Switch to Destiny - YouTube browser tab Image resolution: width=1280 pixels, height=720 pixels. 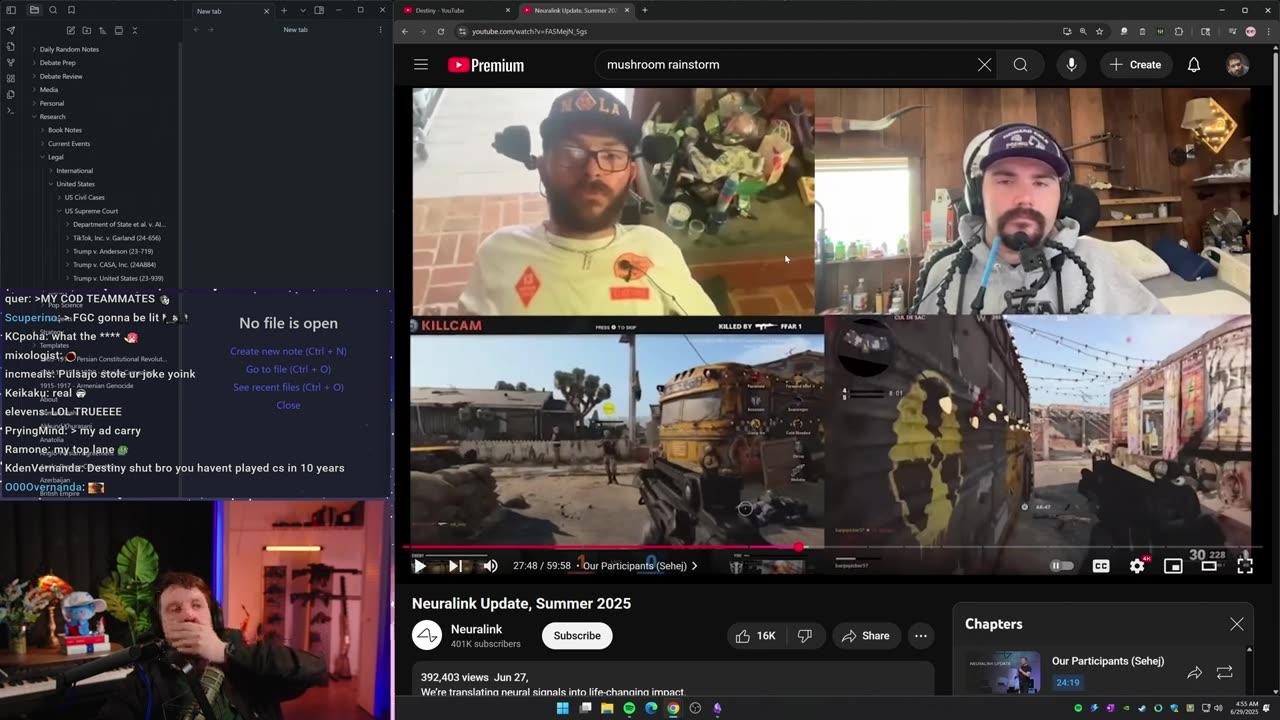coord(456,10)
